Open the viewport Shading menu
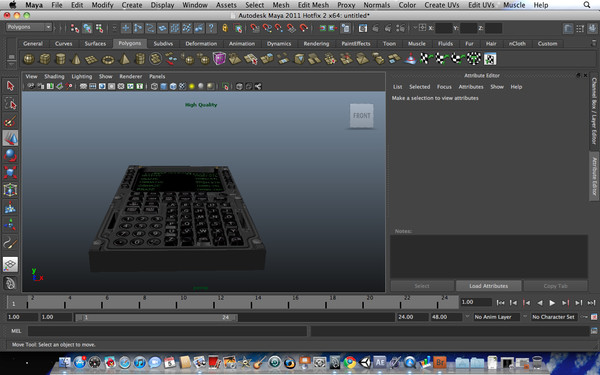This screenshot has width=600, height=375. pos(54,77)
